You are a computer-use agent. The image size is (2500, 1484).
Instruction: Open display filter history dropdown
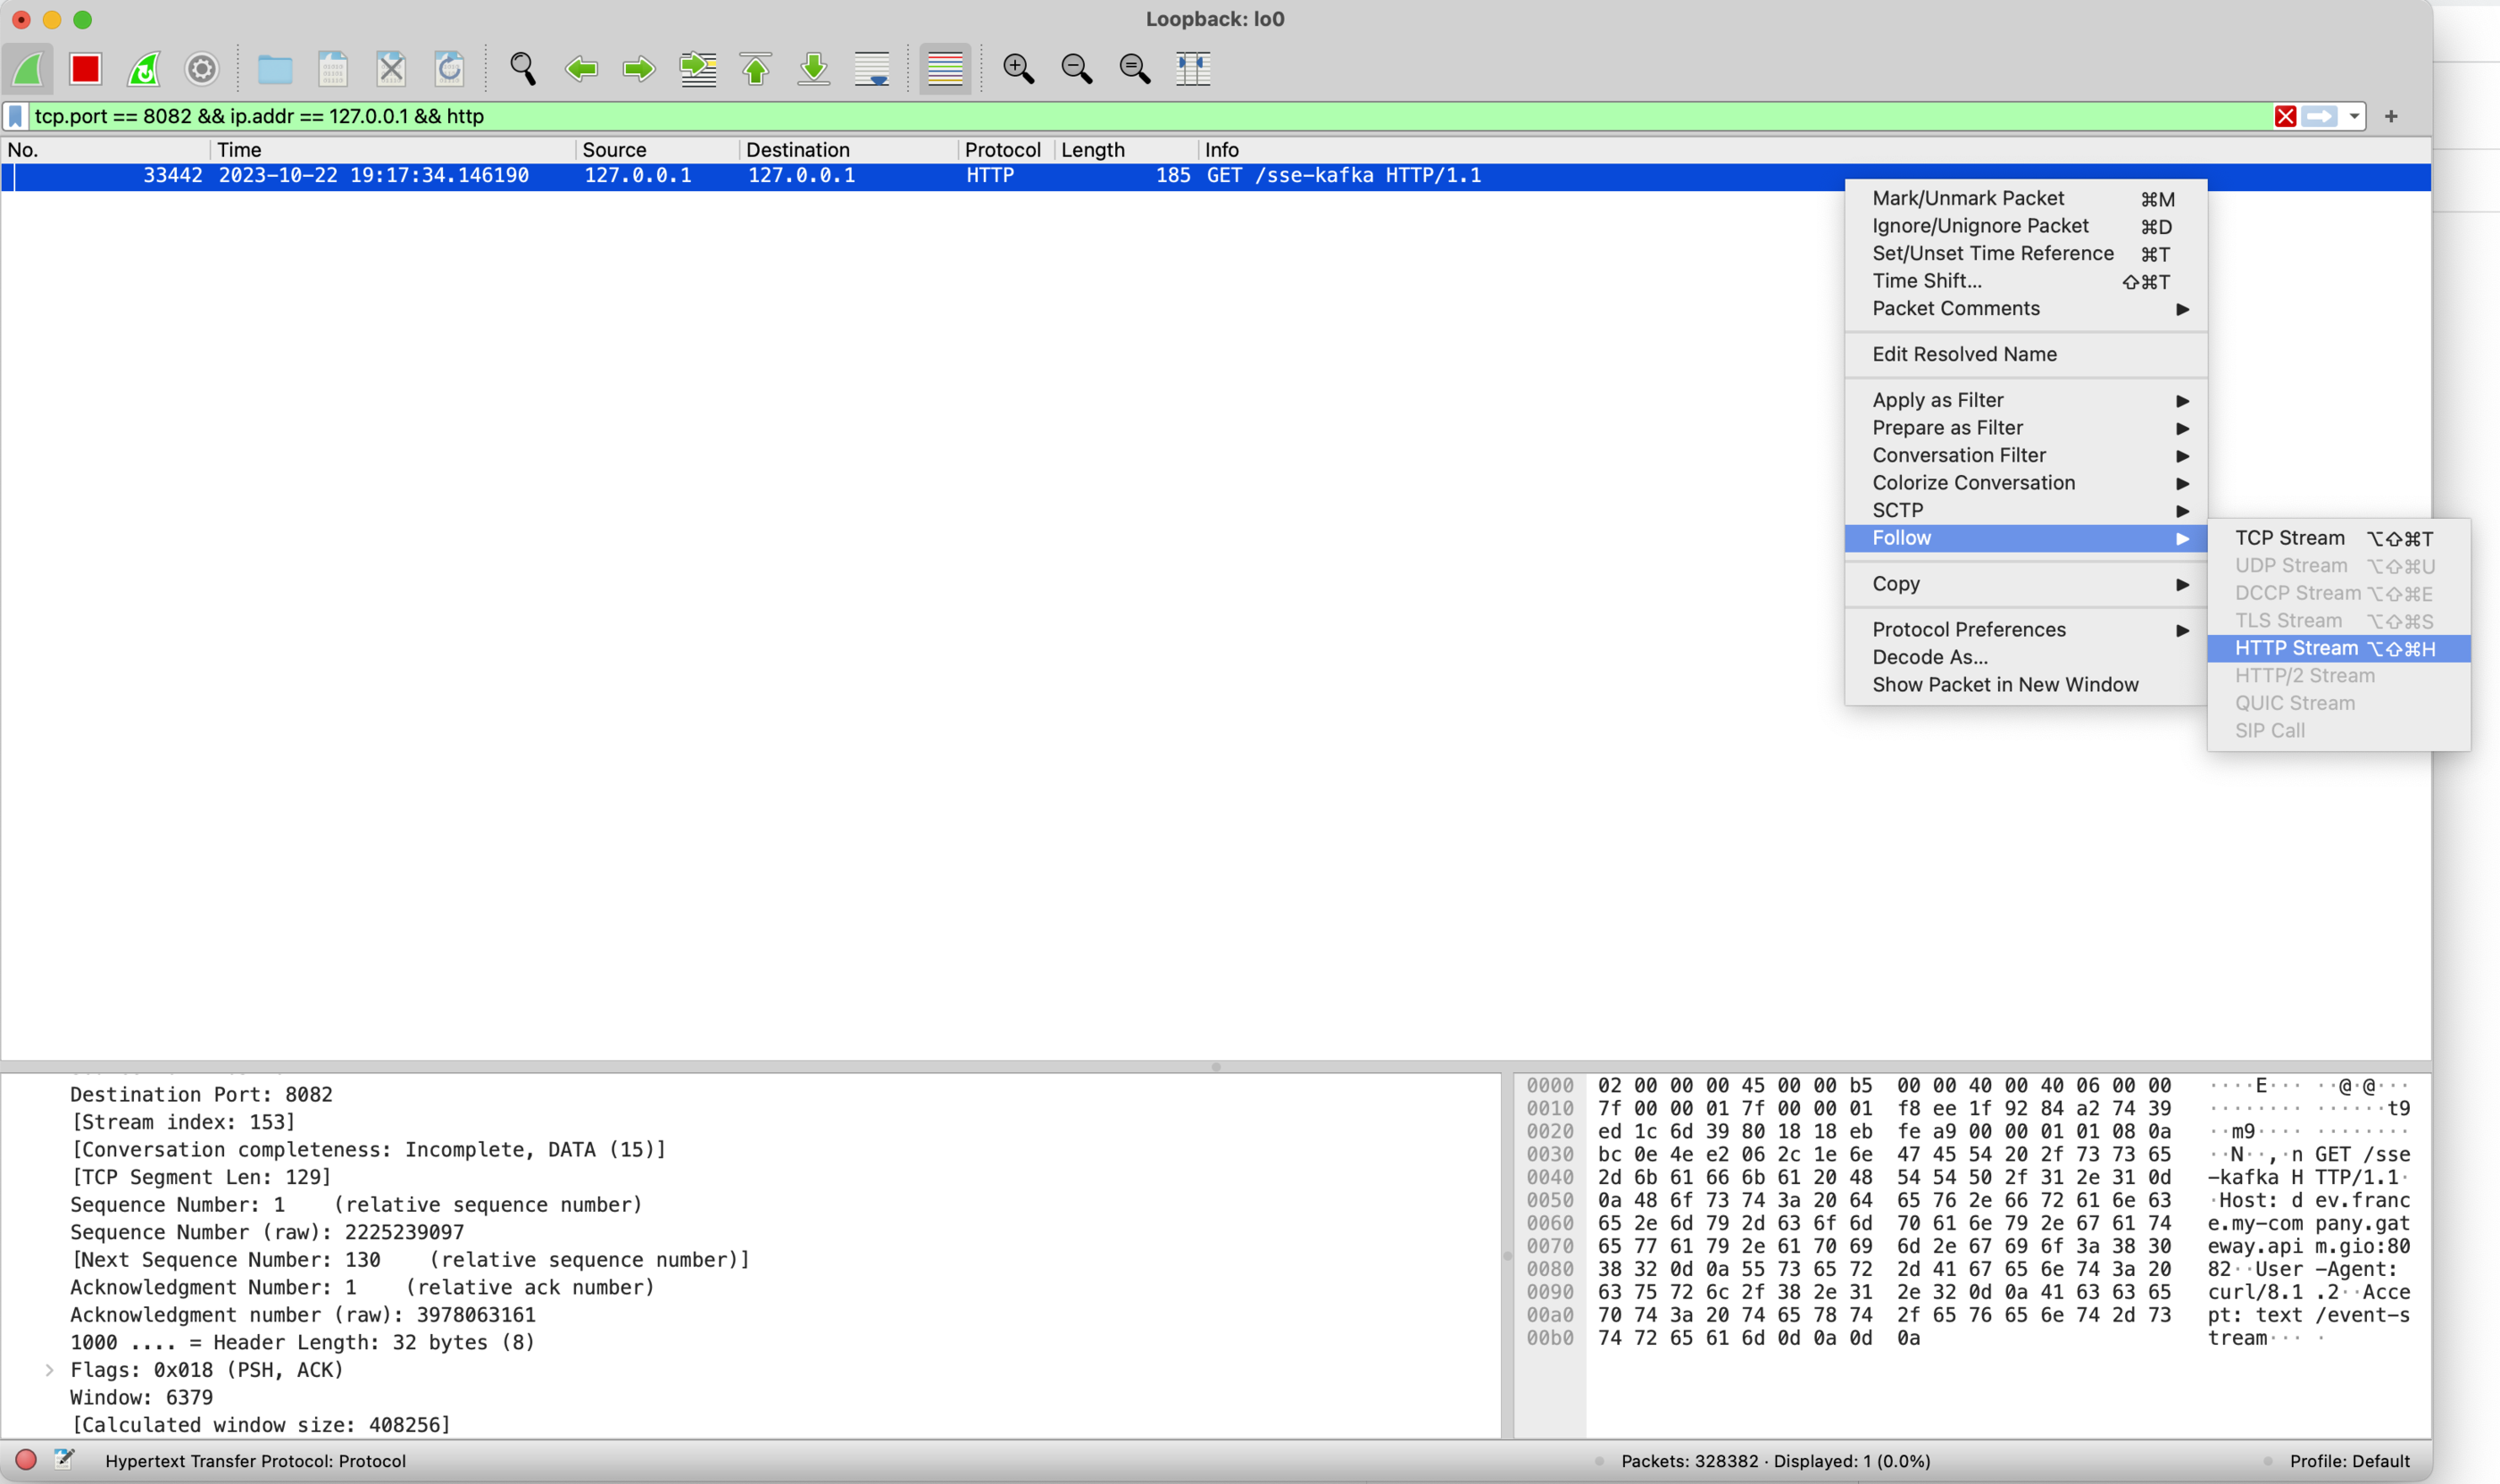click(2355, 117)
